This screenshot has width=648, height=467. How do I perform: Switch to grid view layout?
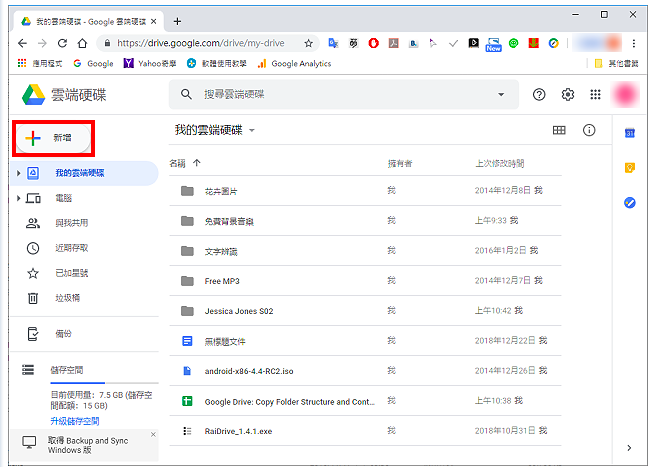559,130
